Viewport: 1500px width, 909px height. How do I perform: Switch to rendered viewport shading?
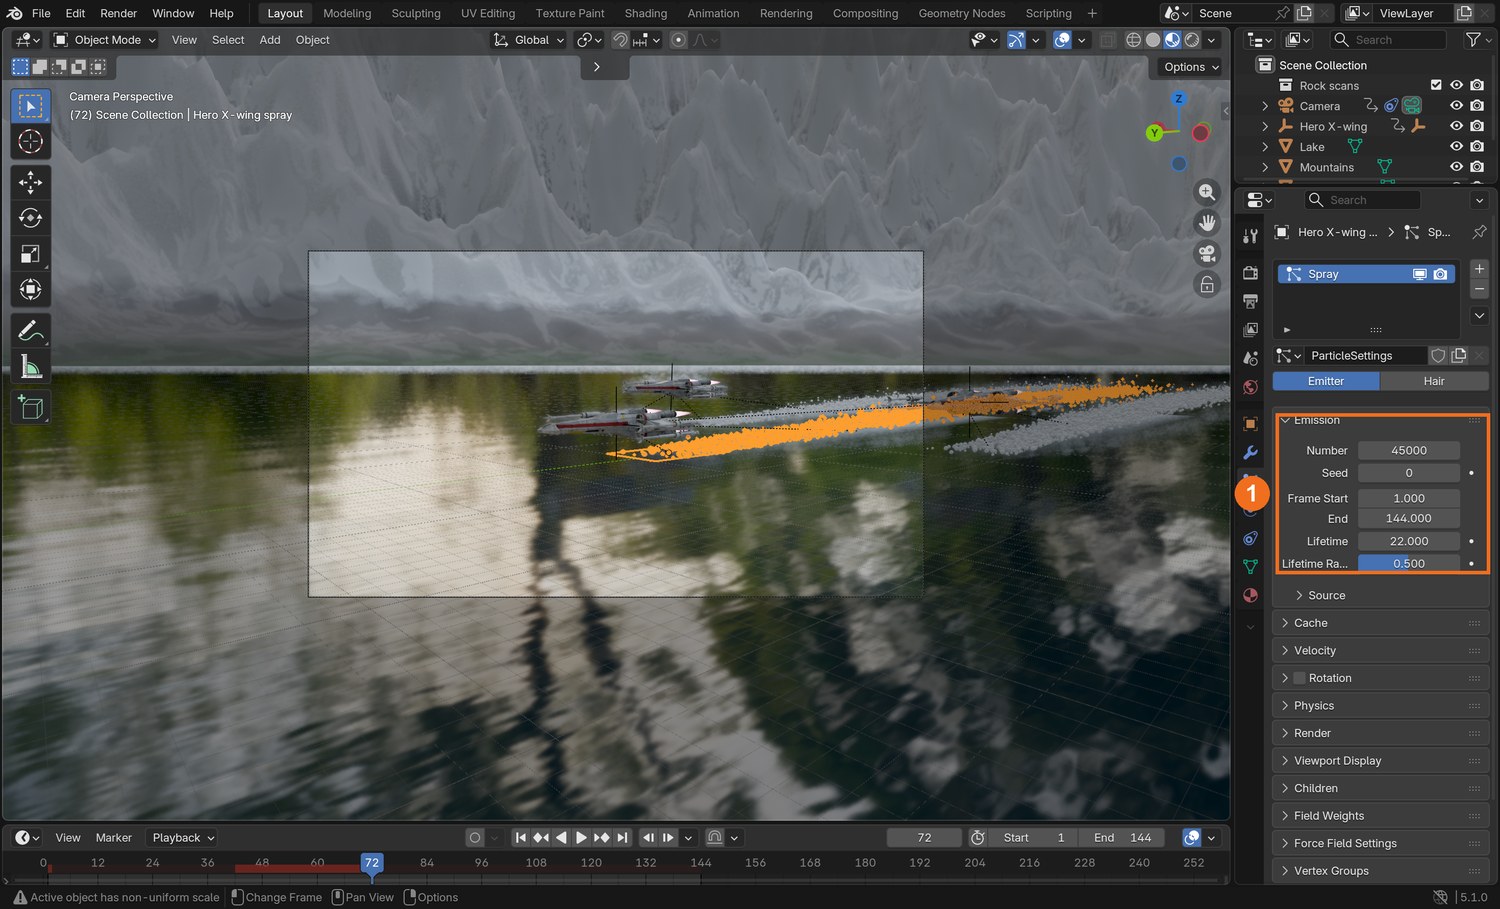pos(1192,40)
